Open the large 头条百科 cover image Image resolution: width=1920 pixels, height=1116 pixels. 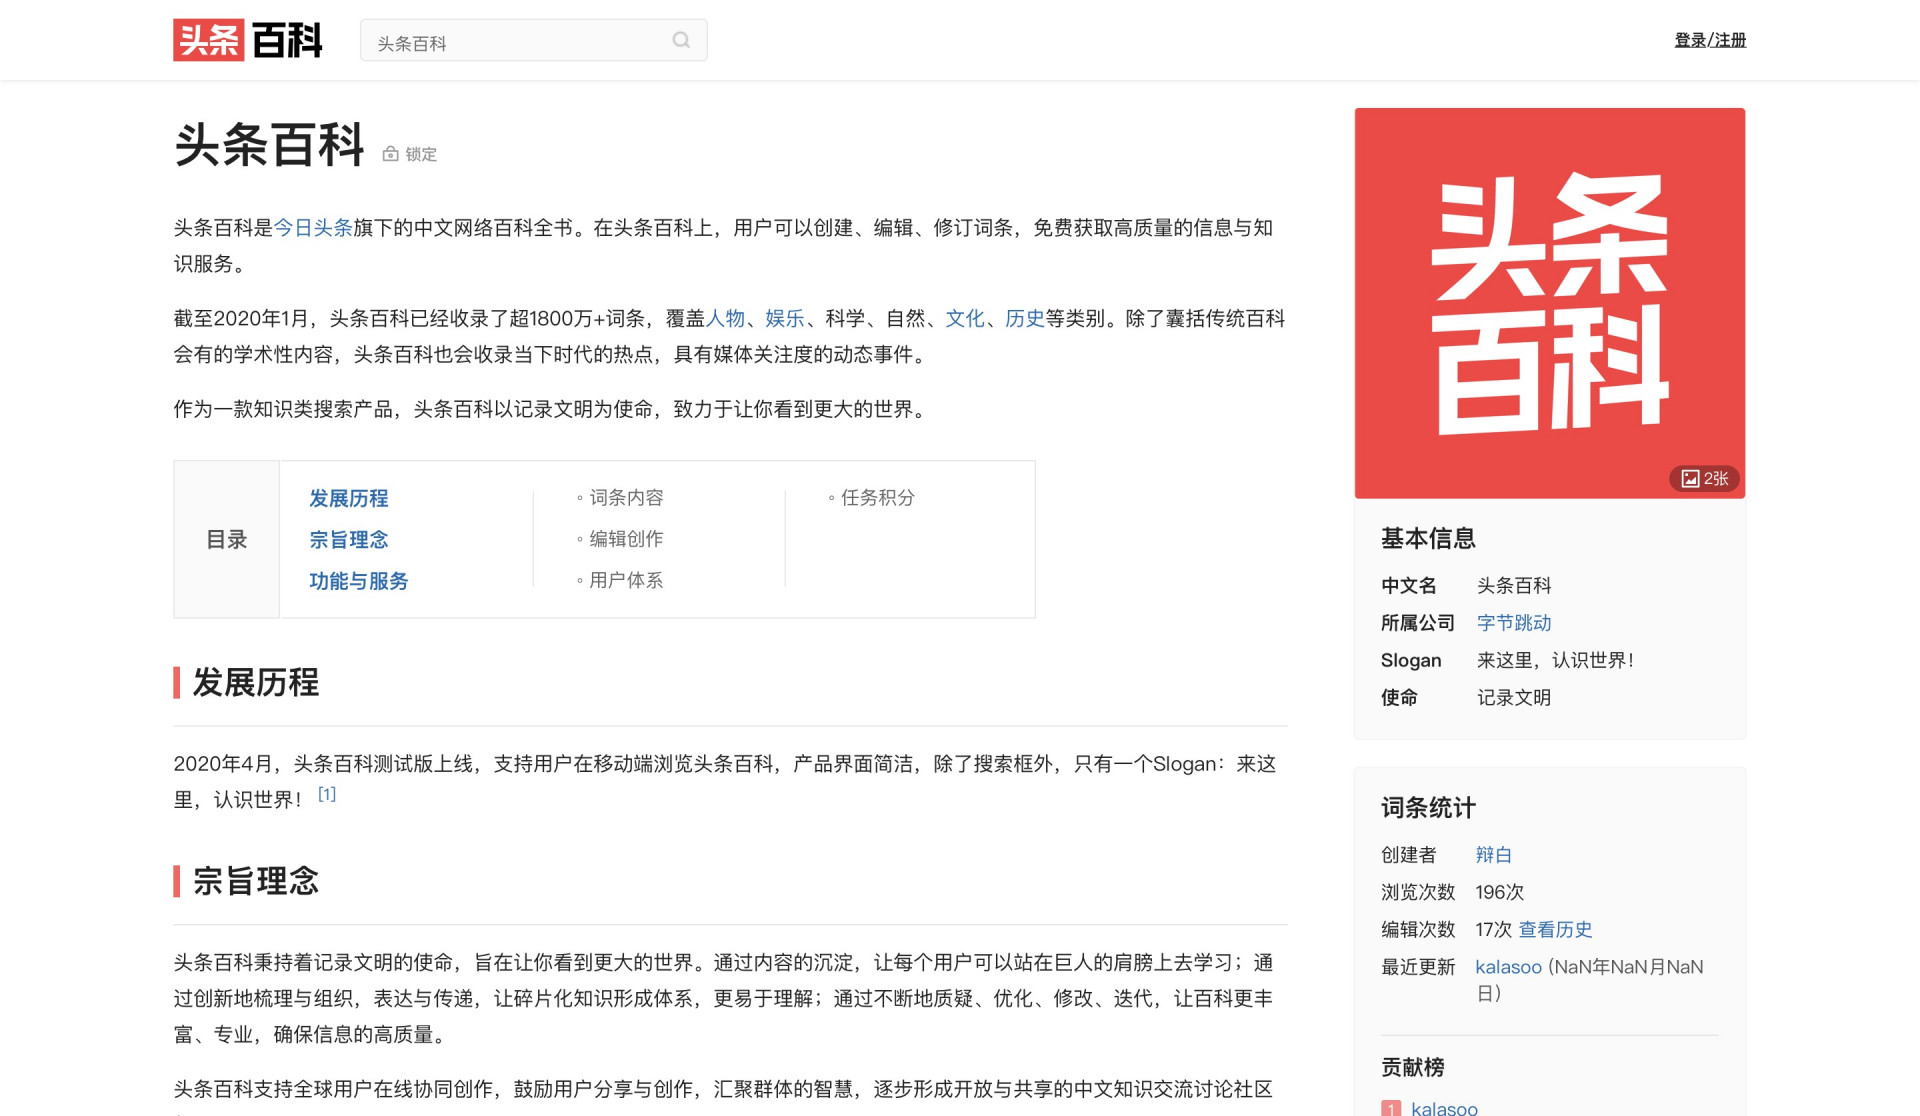[1549, 302]
